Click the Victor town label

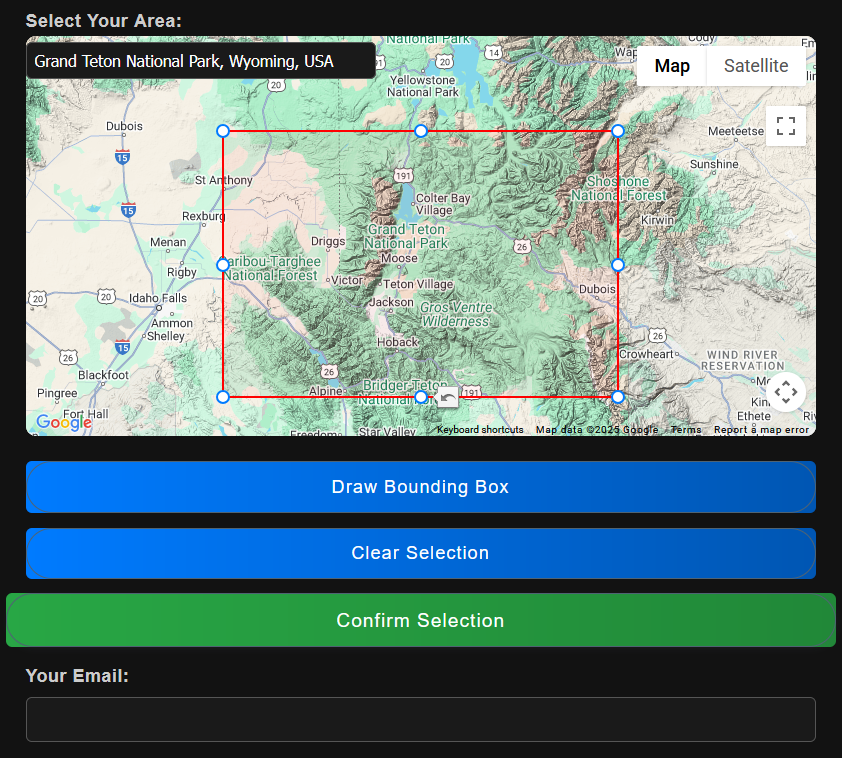tap(347, 280)
